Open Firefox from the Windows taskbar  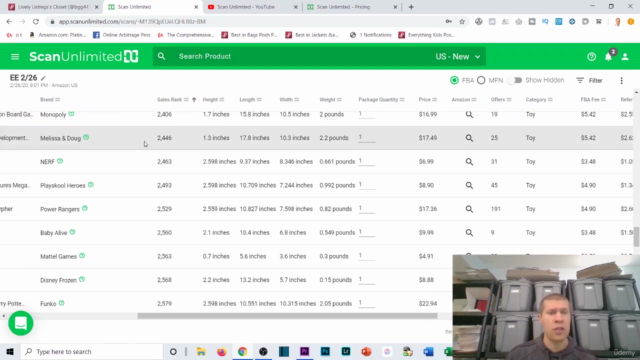click(x=222, y=351)
